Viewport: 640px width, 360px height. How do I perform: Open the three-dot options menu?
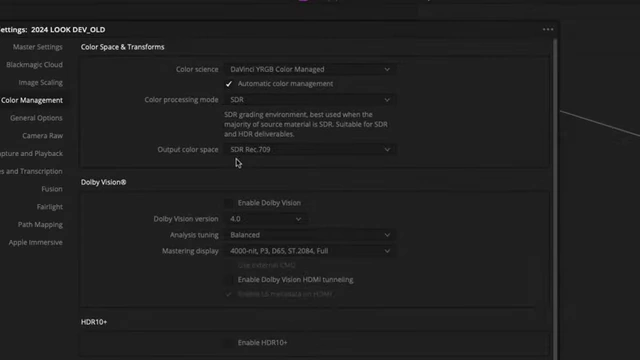coord(548,29)
